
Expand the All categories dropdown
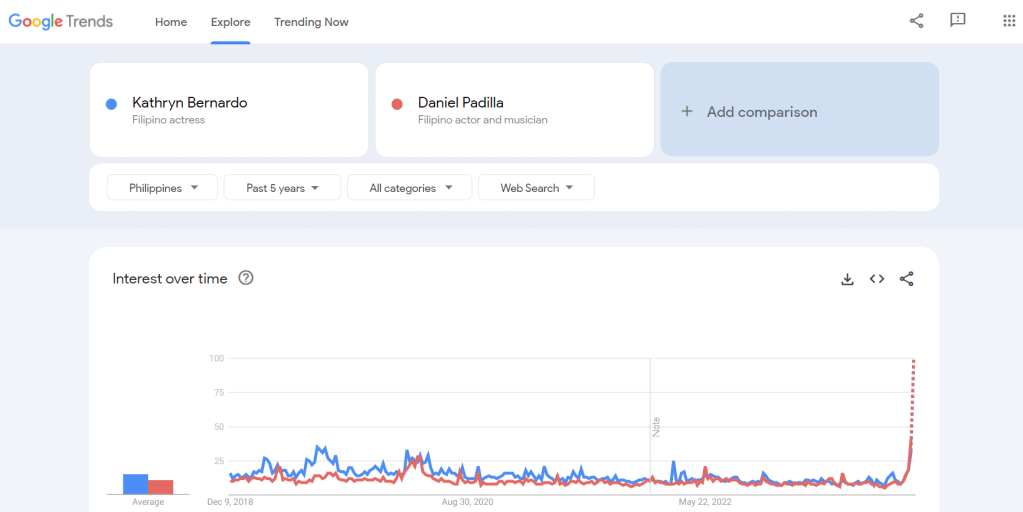point(410,188)
